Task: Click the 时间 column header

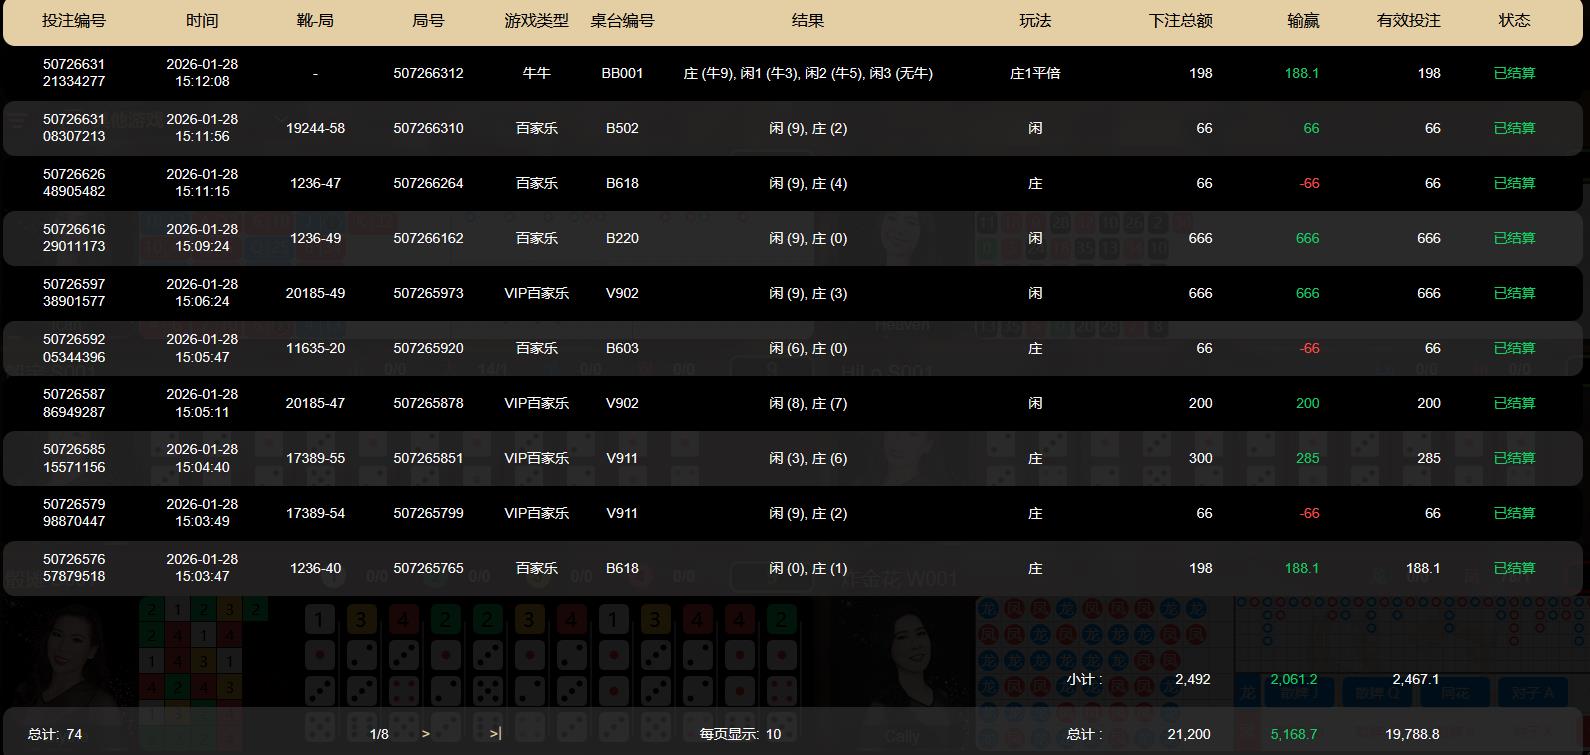Action: pyautogui.click(x=202, y=21)
